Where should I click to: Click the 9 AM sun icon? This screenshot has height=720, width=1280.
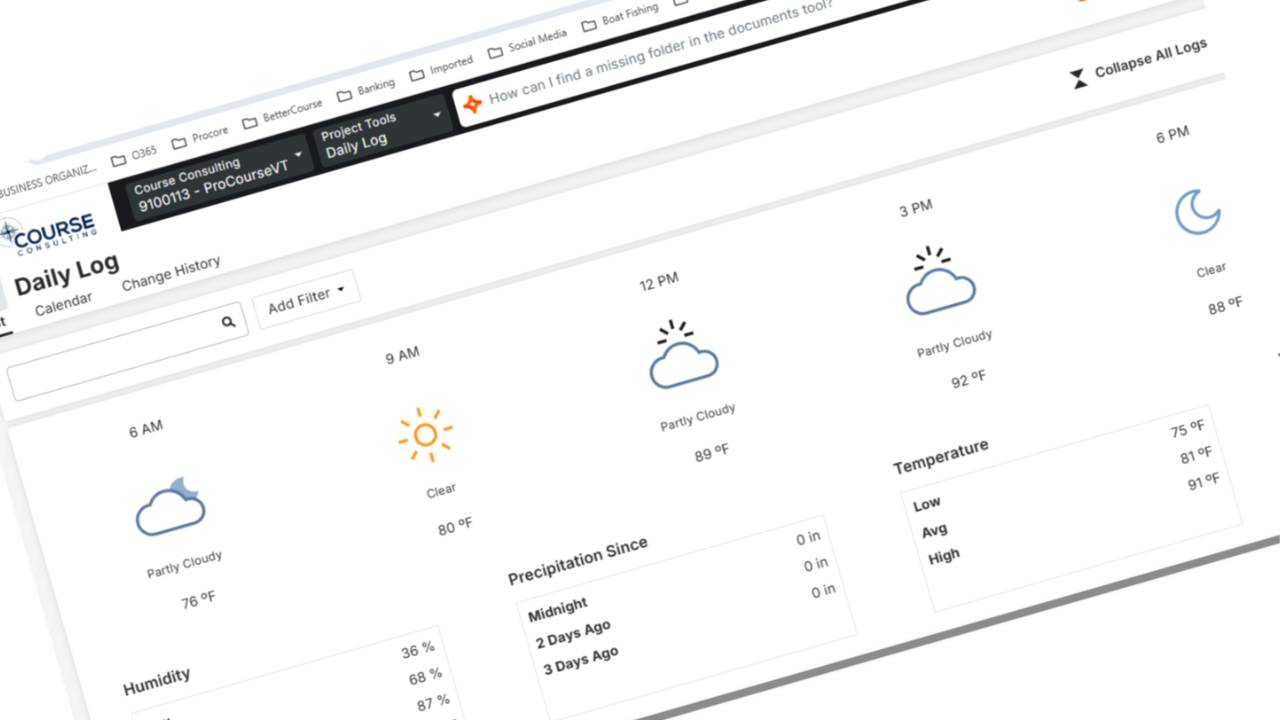(x=425, y=435)
